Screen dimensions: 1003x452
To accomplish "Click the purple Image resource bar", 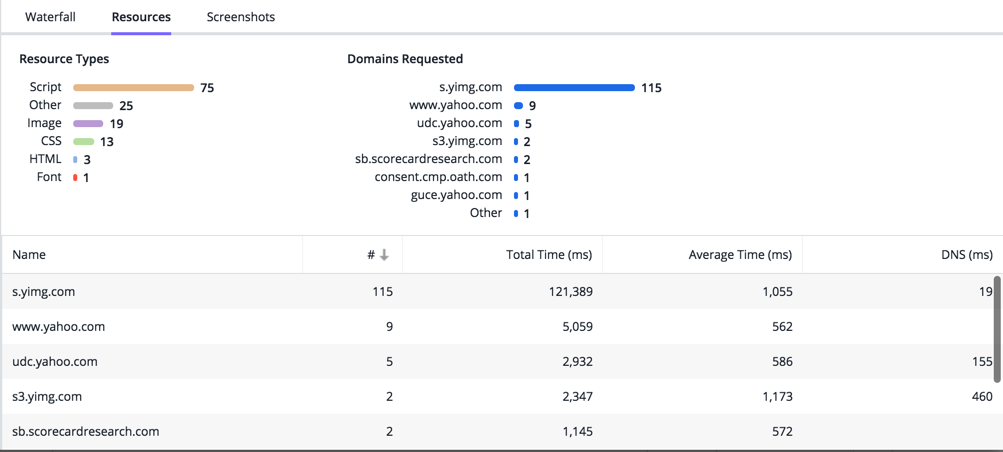I will tap(88, 123).
